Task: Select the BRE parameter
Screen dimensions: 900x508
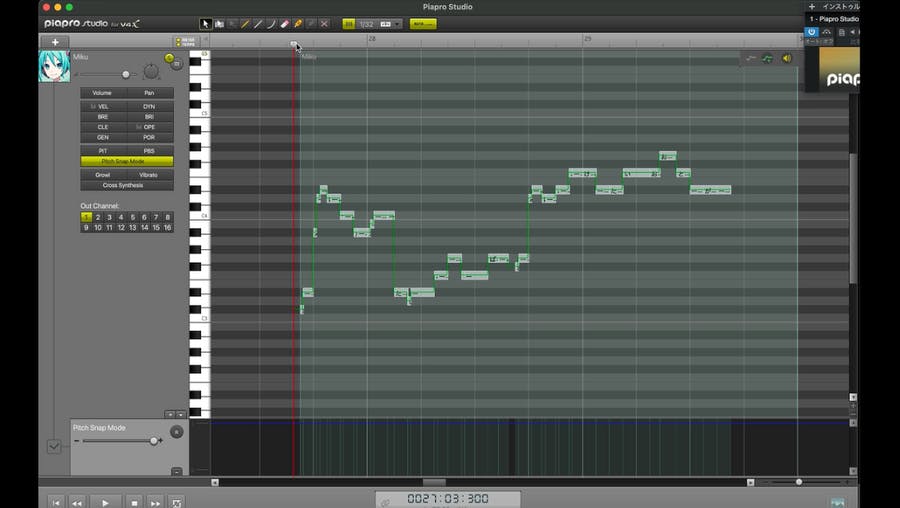Action: click(103, 117)
